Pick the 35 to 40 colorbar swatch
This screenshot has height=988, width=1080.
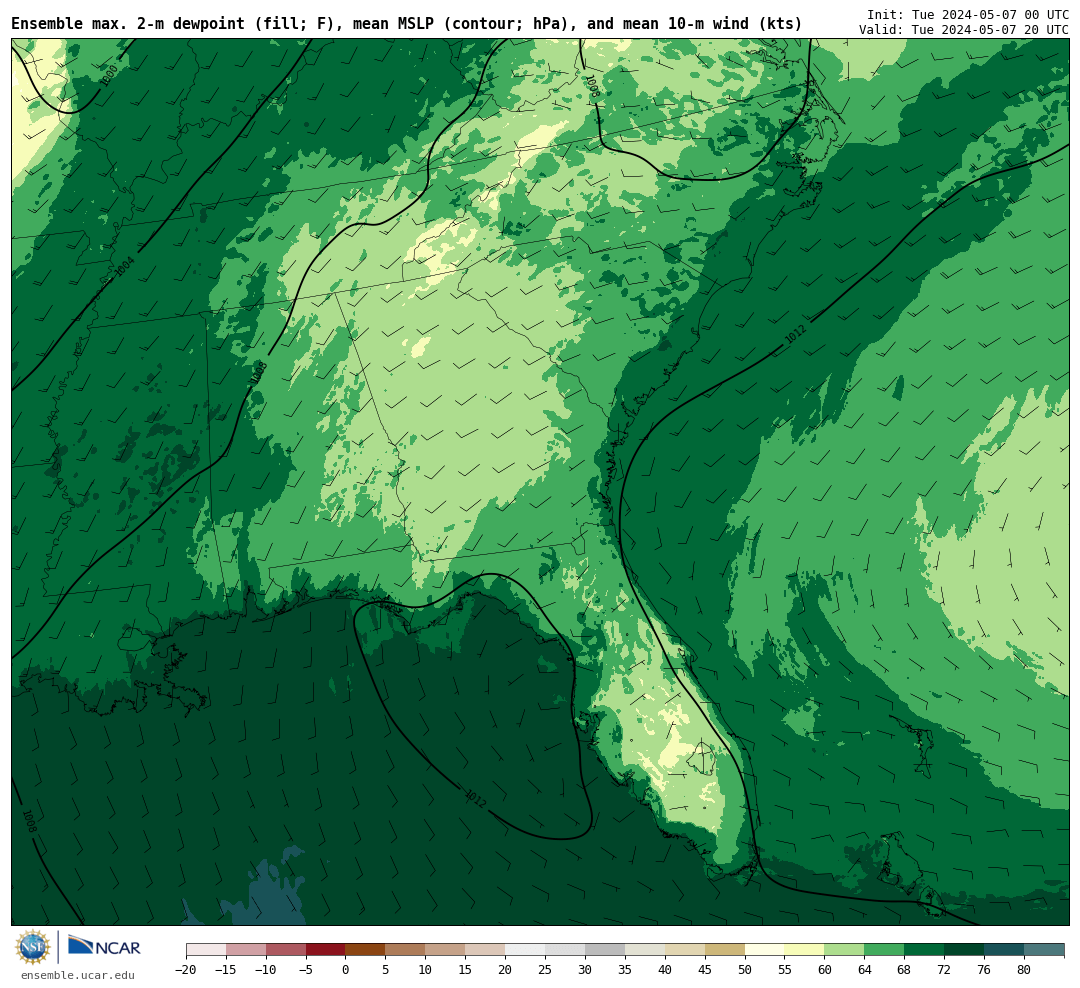tap(645, 950)
